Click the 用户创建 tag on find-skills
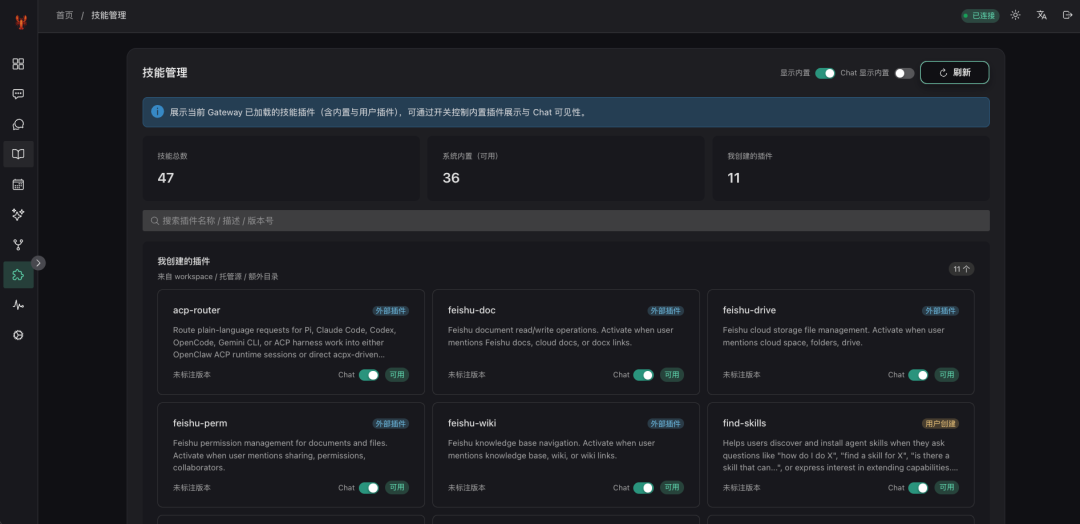Viewport: 1080px width, 524px height. [940, 424]
